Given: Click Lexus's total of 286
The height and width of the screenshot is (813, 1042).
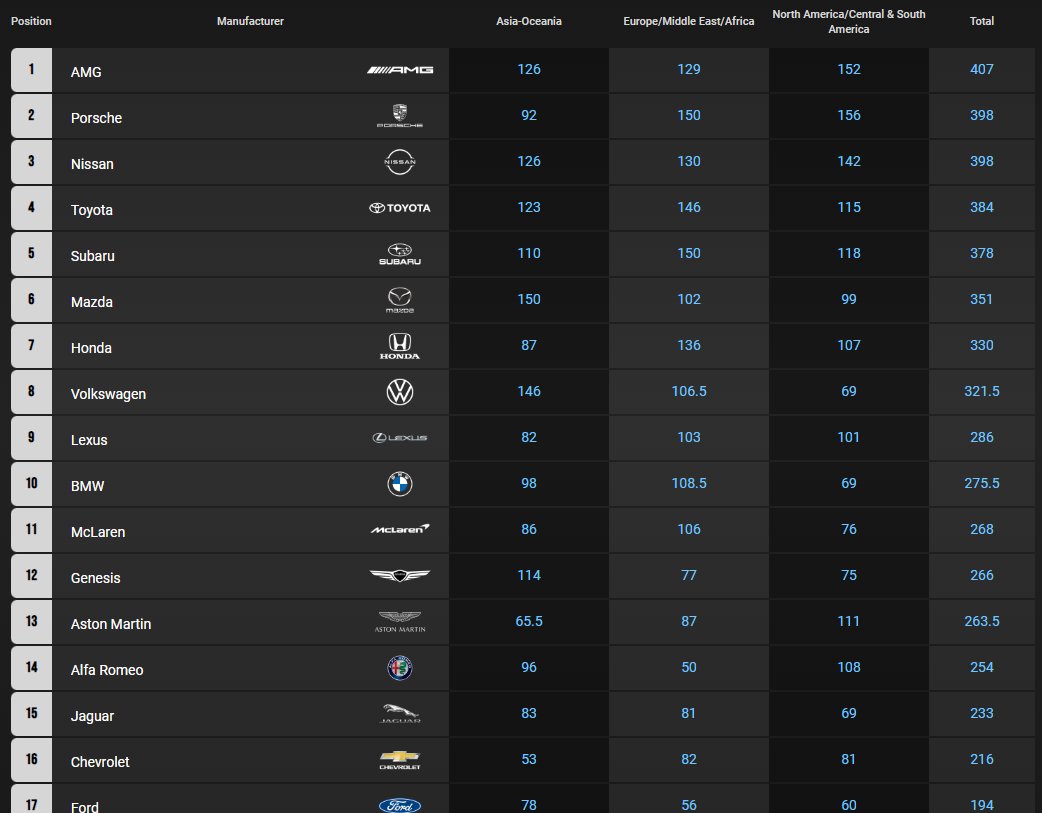Looking at the screenshot, I should click(982, 437).
